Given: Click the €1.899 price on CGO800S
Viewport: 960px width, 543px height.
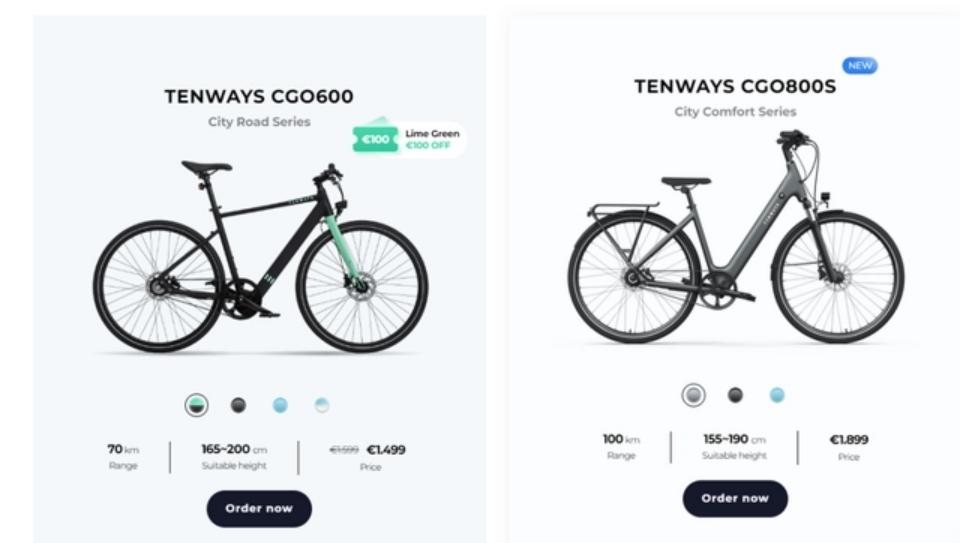Looking at the screenshot, I should click(x=849, y=440).
